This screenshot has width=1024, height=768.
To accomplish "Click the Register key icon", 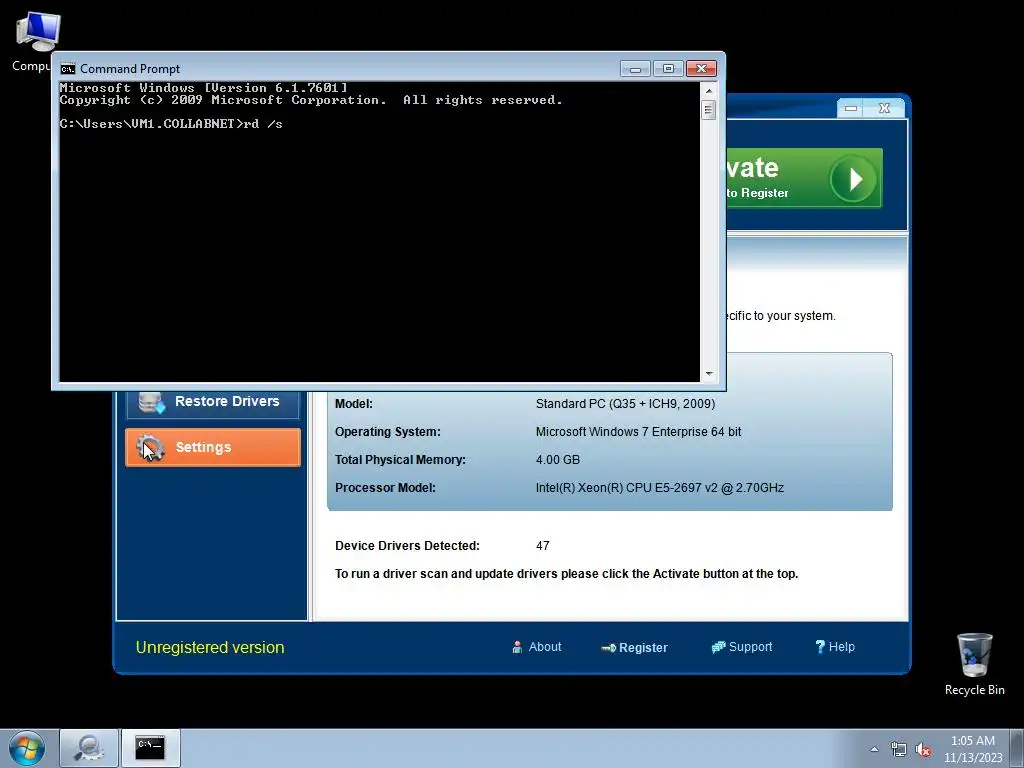I will pos(608,648).
